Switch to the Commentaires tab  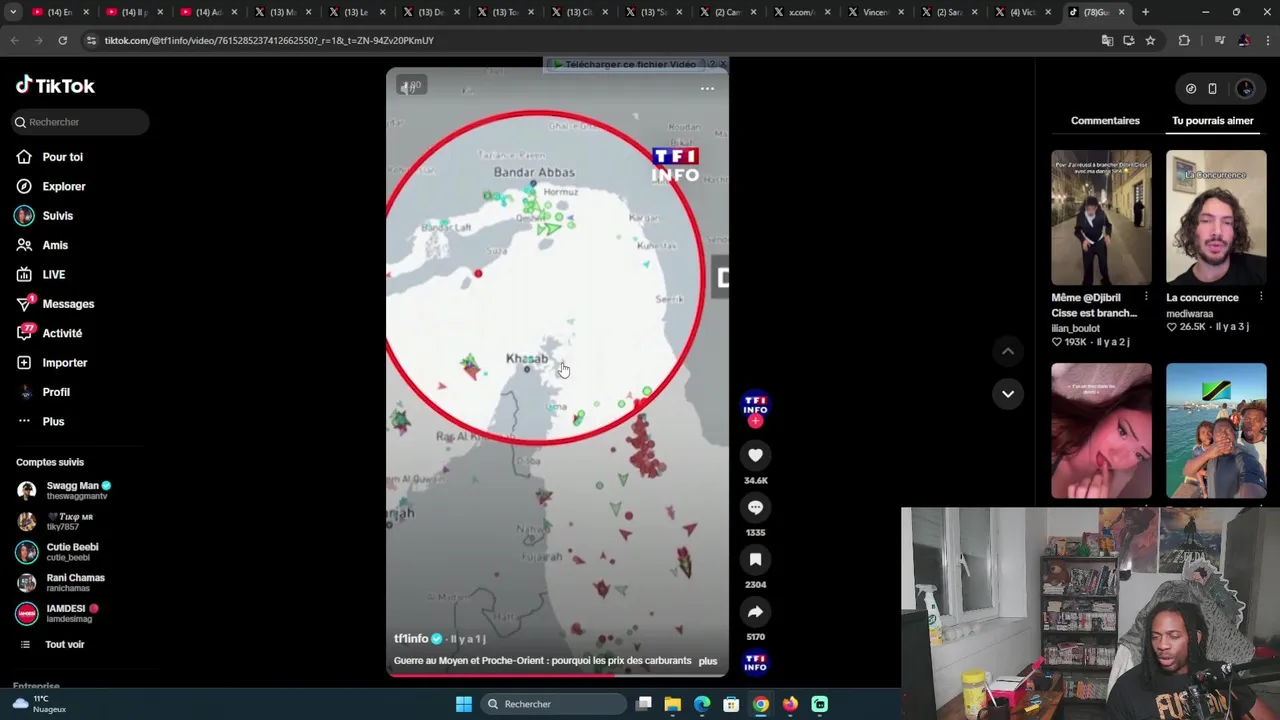(1105, 121)
